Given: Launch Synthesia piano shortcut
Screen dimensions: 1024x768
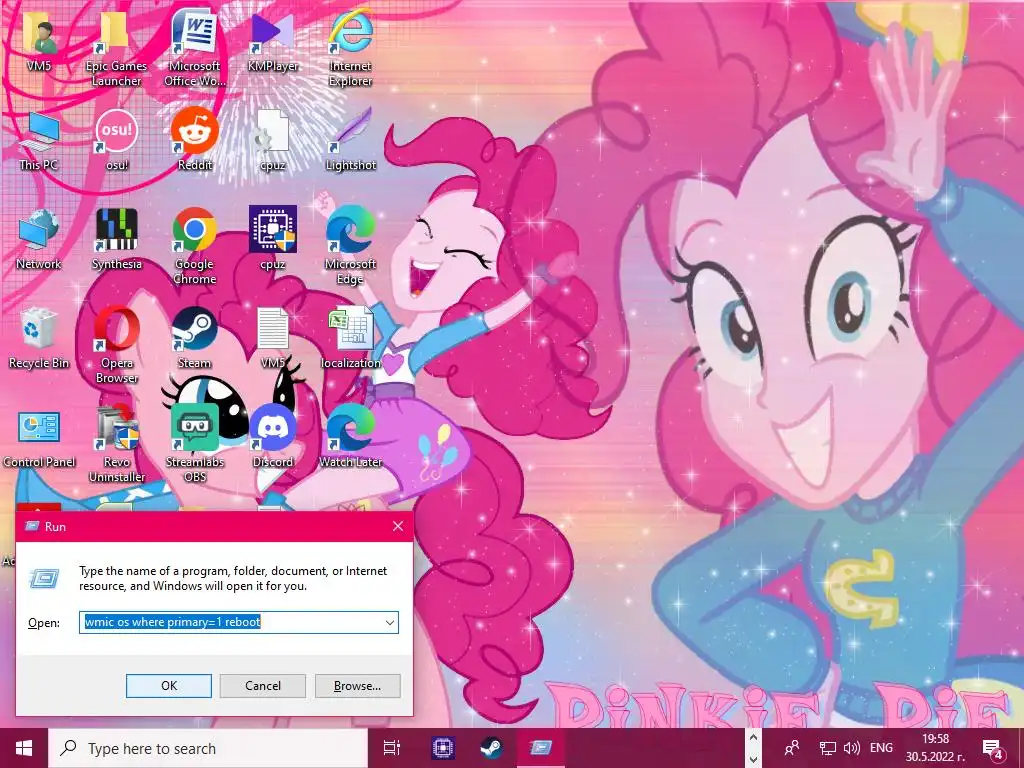Looking at the screenshot, I should (116, 240).
